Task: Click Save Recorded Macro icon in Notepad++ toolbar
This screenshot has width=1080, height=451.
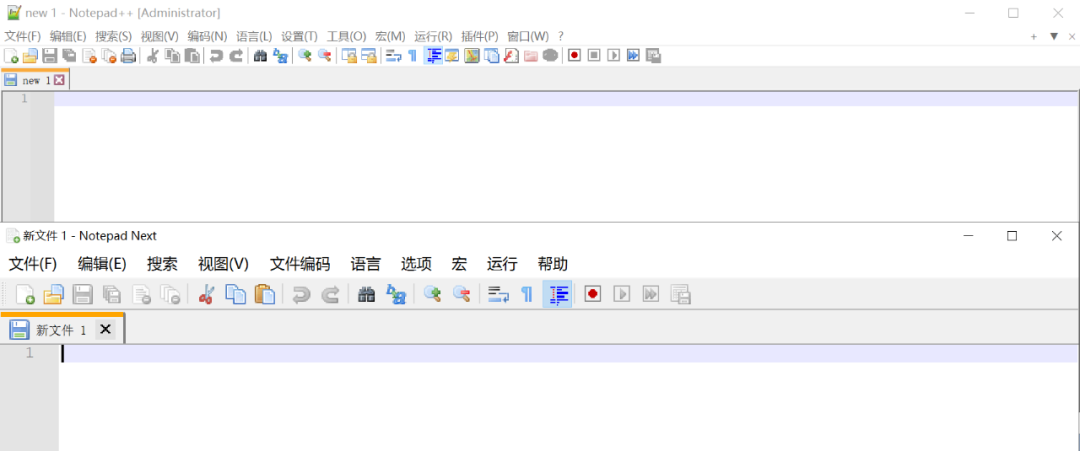Action: [x=653, y=56]
